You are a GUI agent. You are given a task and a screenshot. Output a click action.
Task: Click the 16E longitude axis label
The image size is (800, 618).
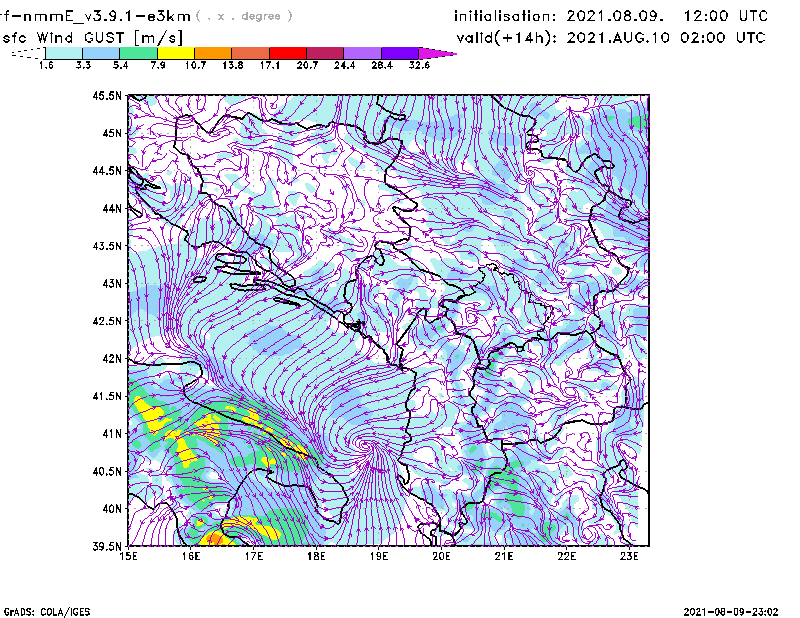[191, 556]
